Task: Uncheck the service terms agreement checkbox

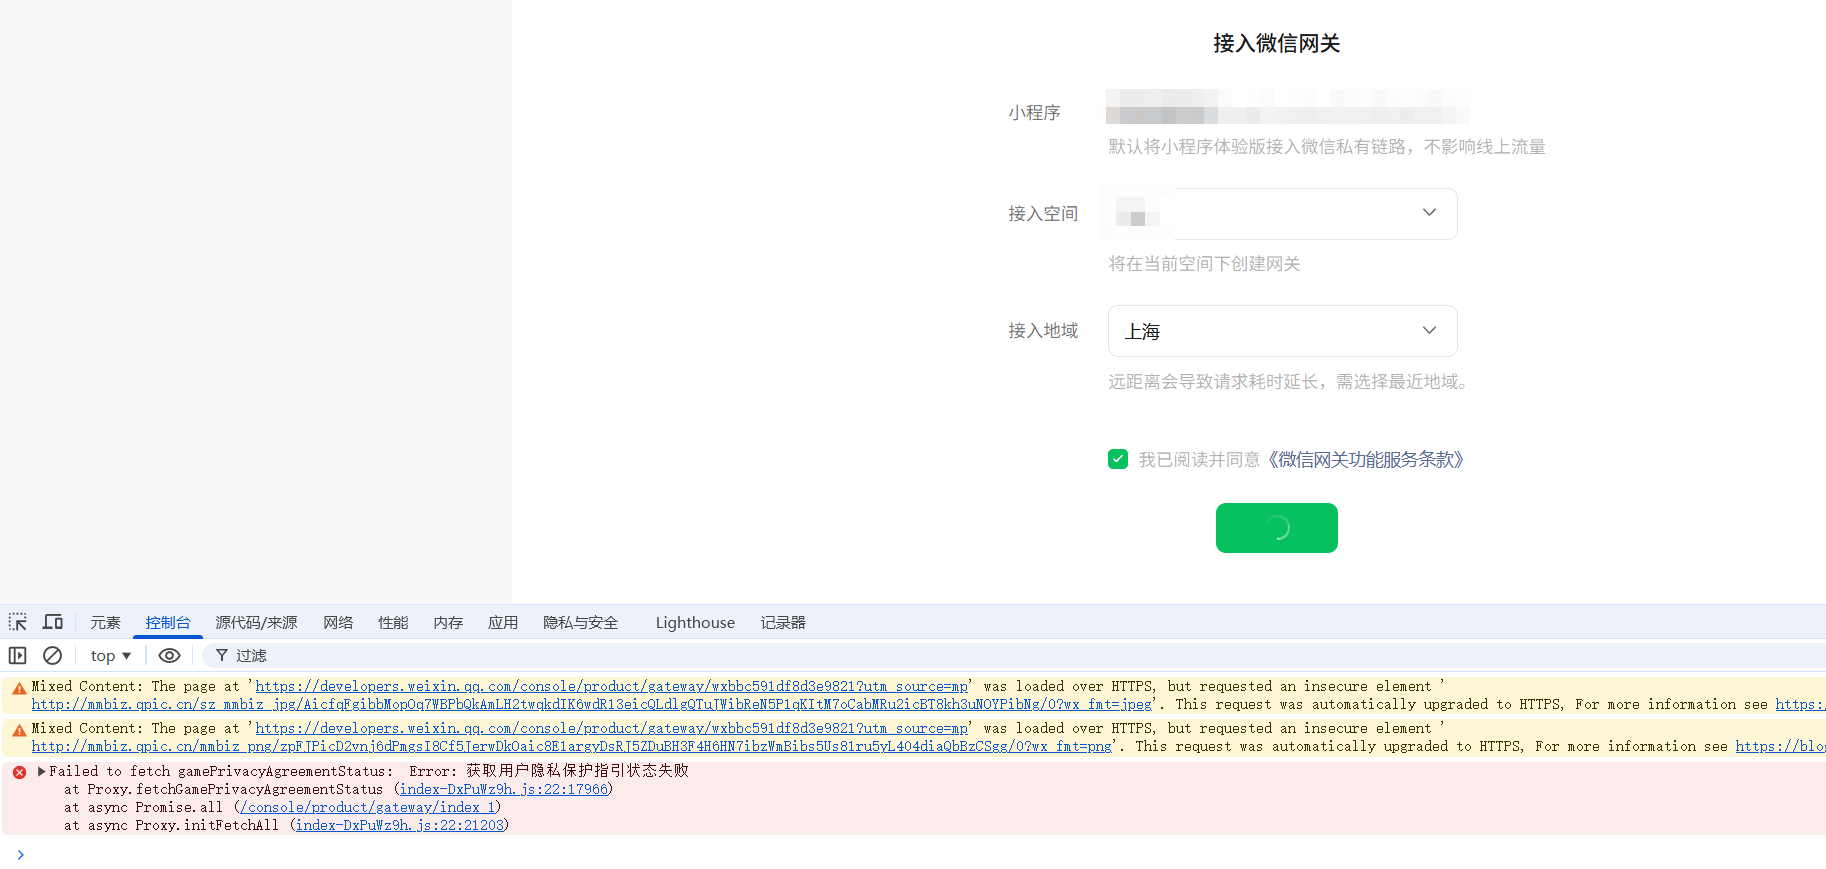Action: pos(1118,459)
